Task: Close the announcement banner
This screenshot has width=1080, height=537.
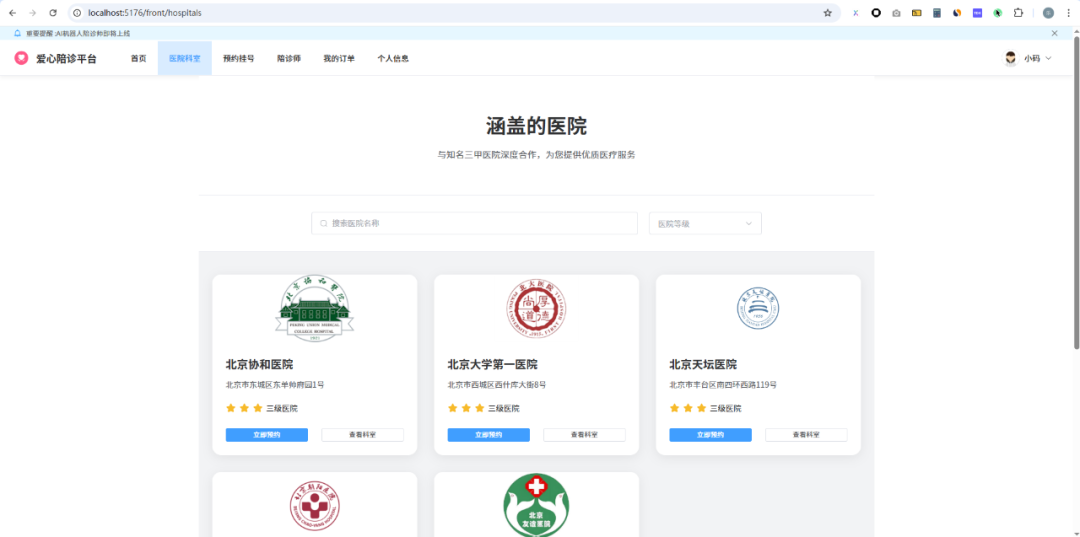Action: click(1055, 33)
